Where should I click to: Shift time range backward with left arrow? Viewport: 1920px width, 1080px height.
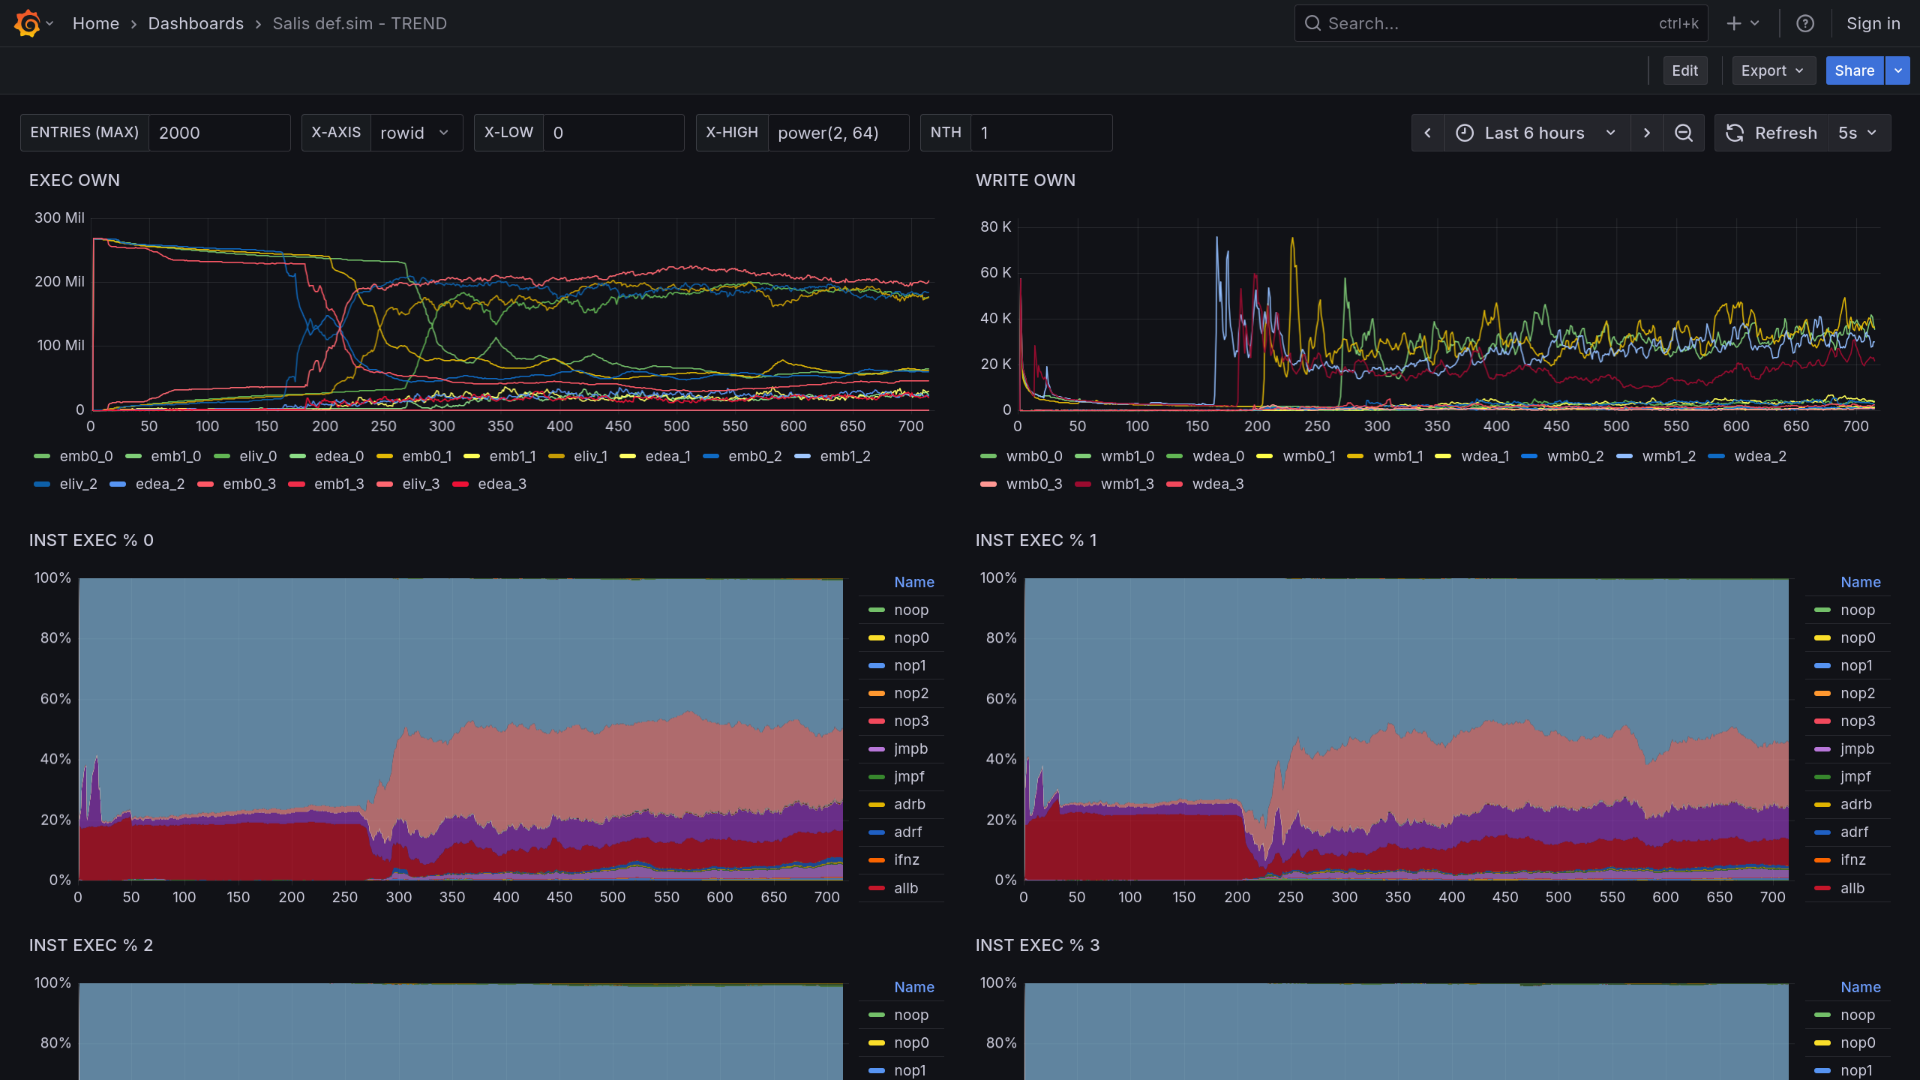(1428, 133)
